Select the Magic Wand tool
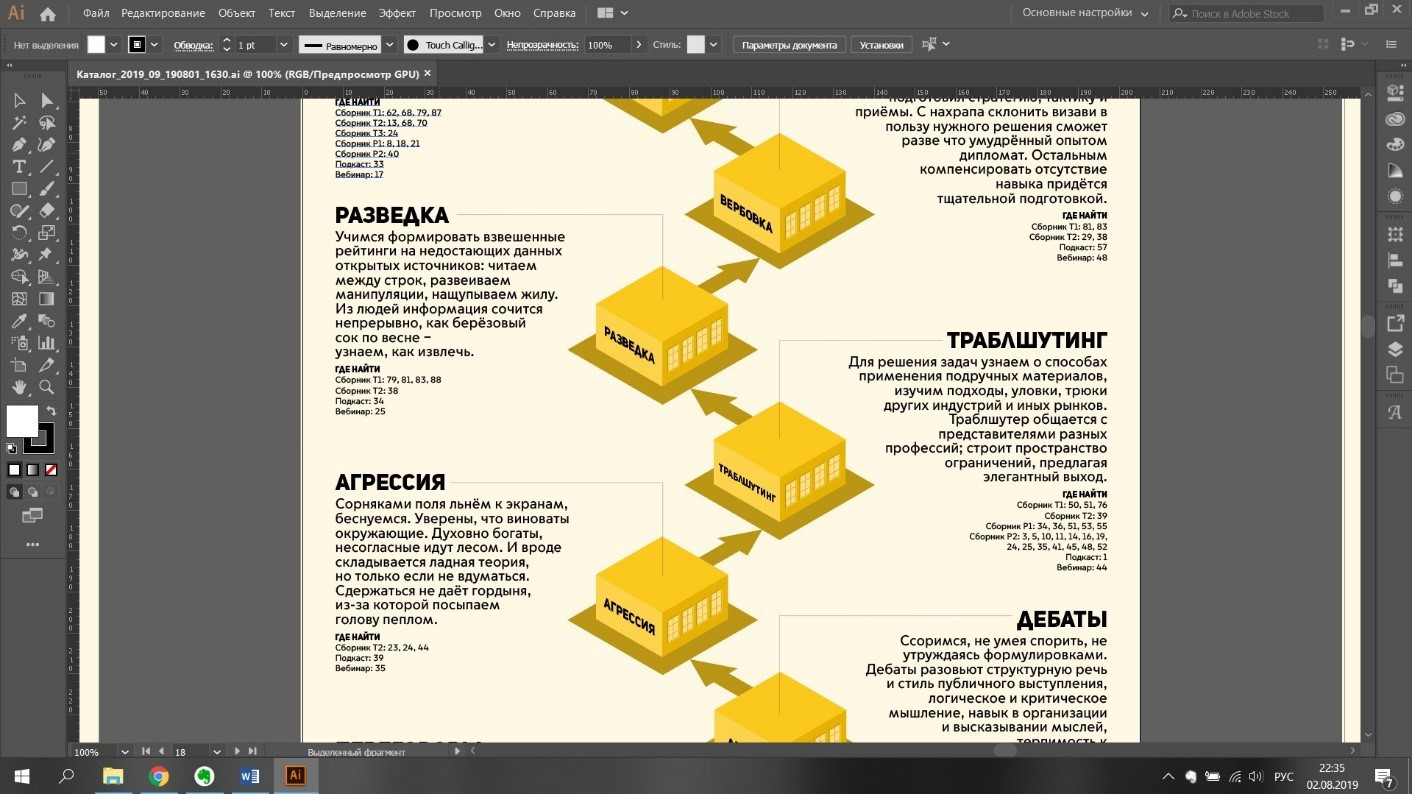Screen dimensions: 1412x794 19,122
